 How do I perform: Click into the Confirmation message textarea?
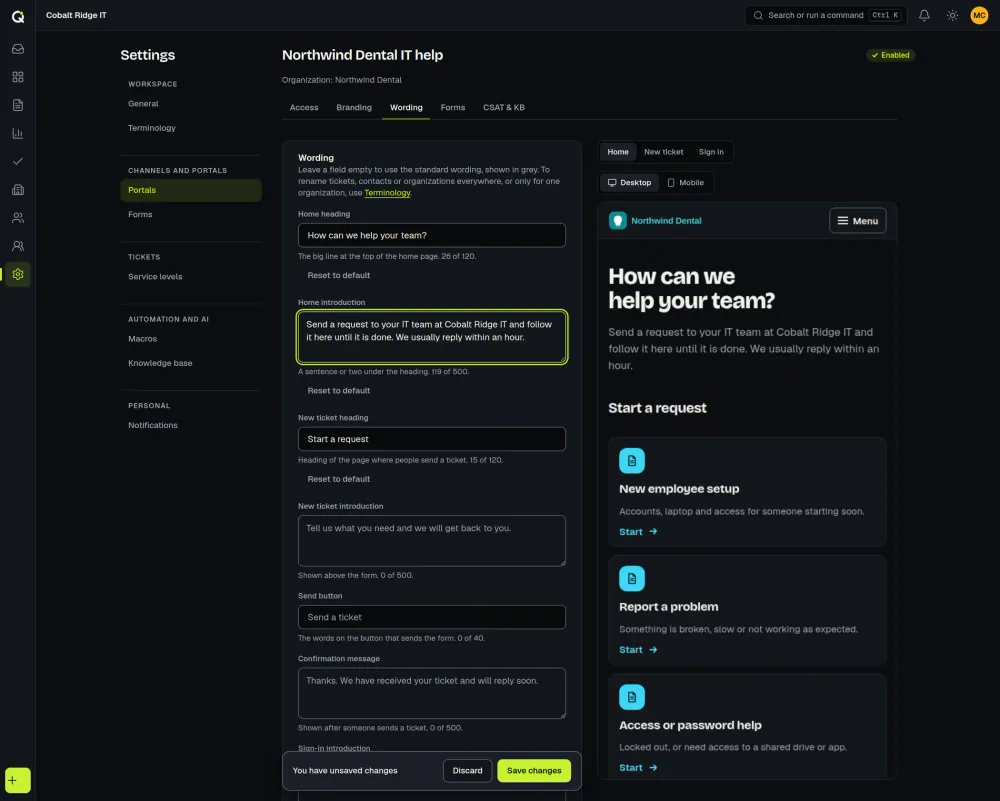click(x=432, y=693)
